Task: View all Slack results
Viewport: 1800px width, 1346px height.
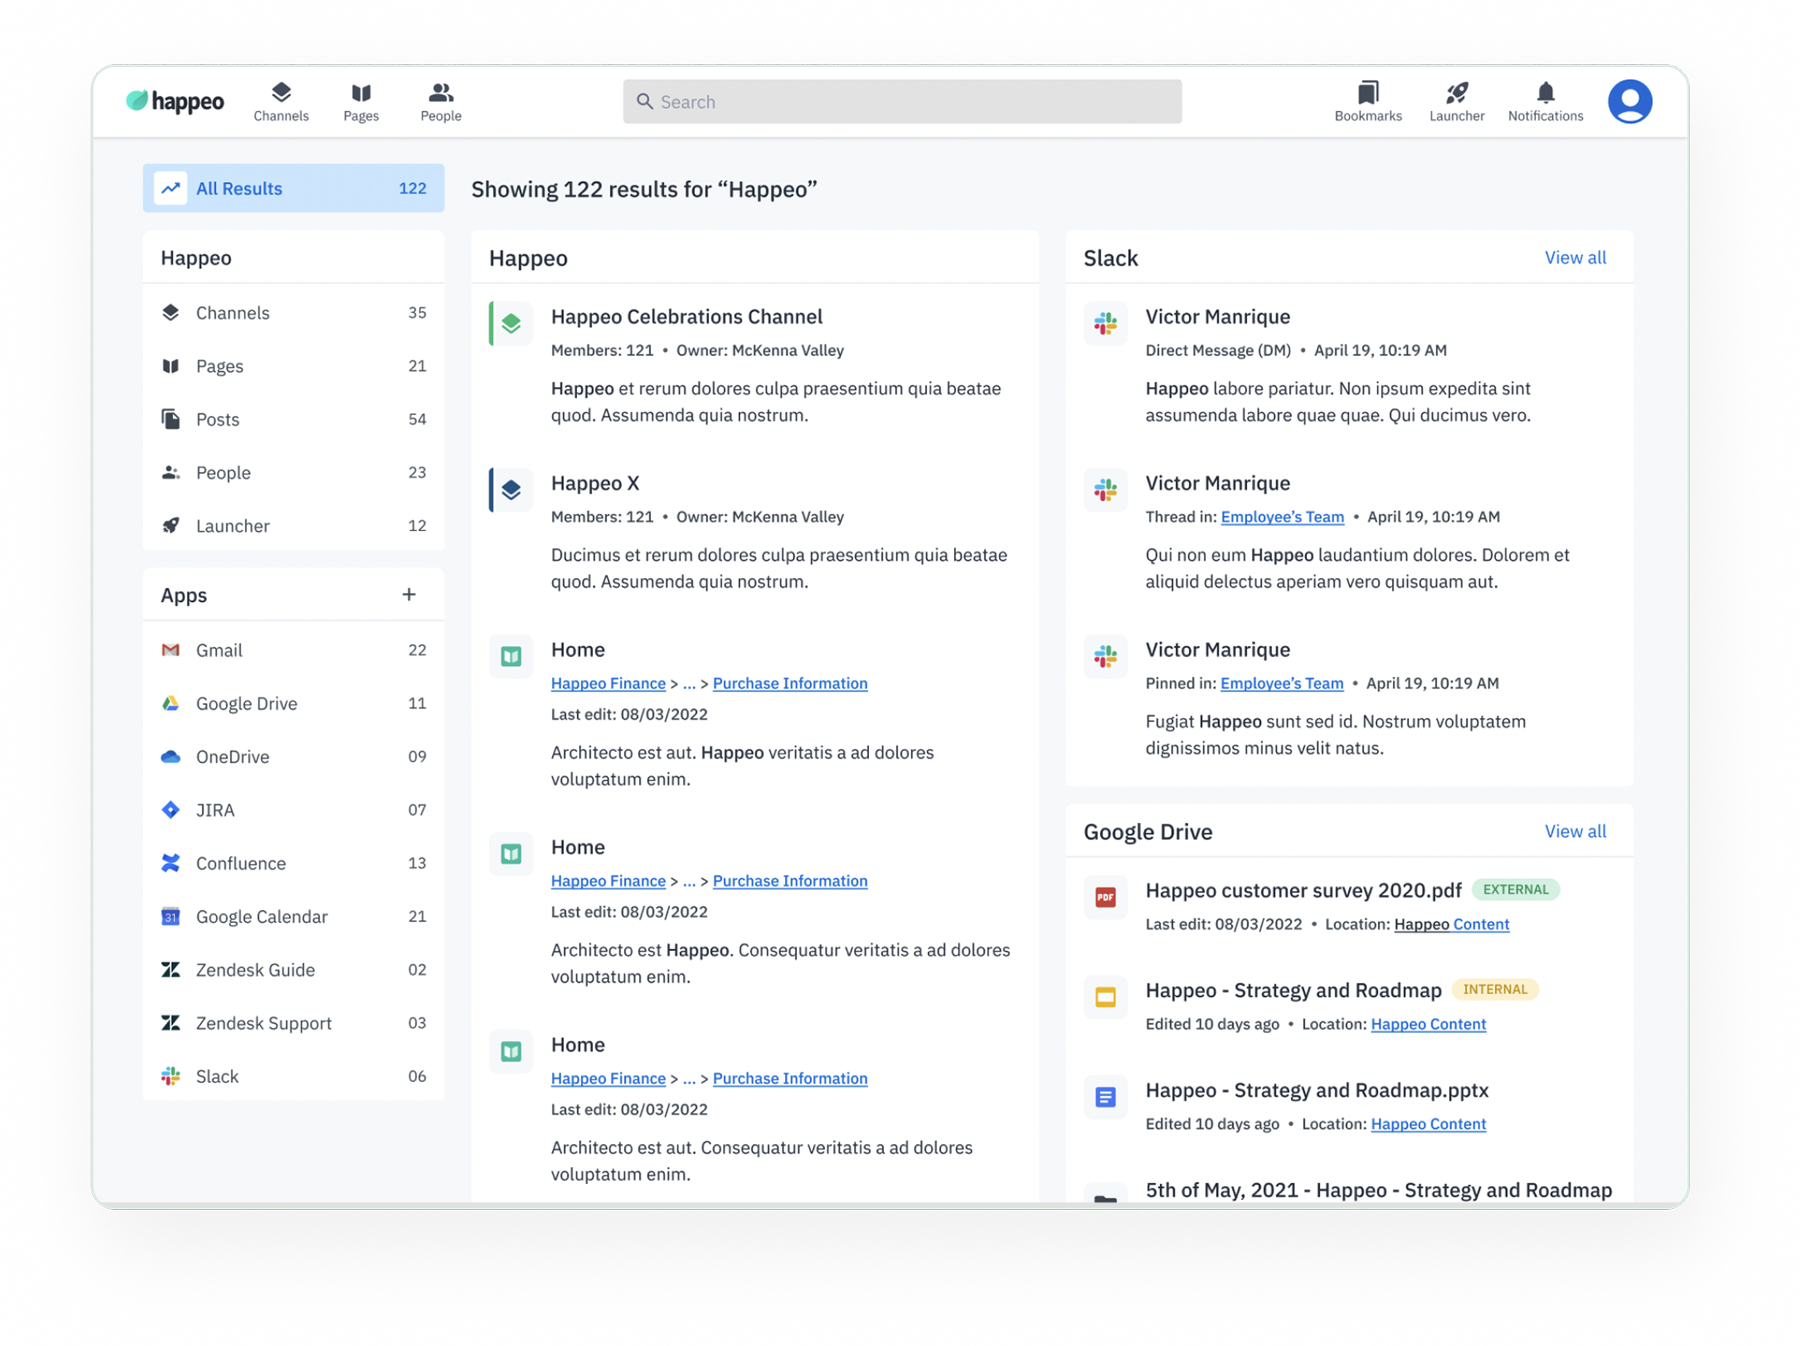Action: 1575,257
